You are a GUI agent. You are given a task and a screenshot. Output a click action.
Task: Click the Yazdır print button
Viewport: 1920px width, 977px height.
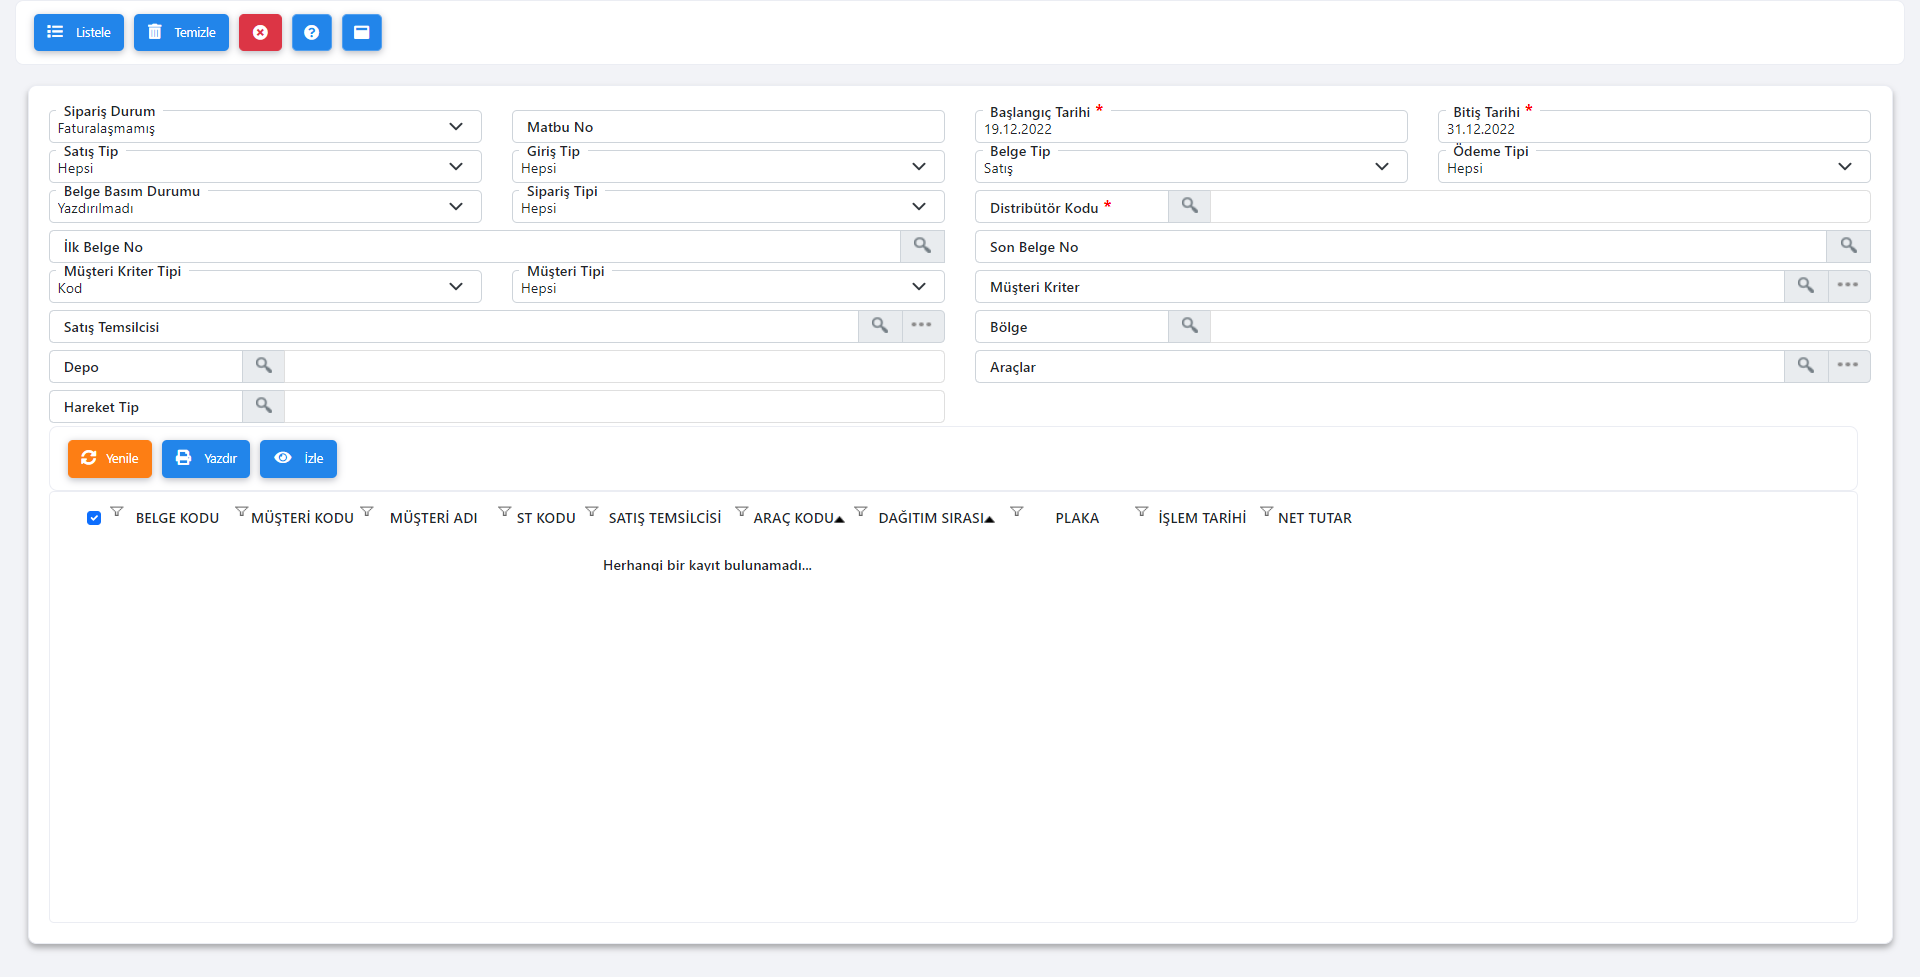point(206,459)
